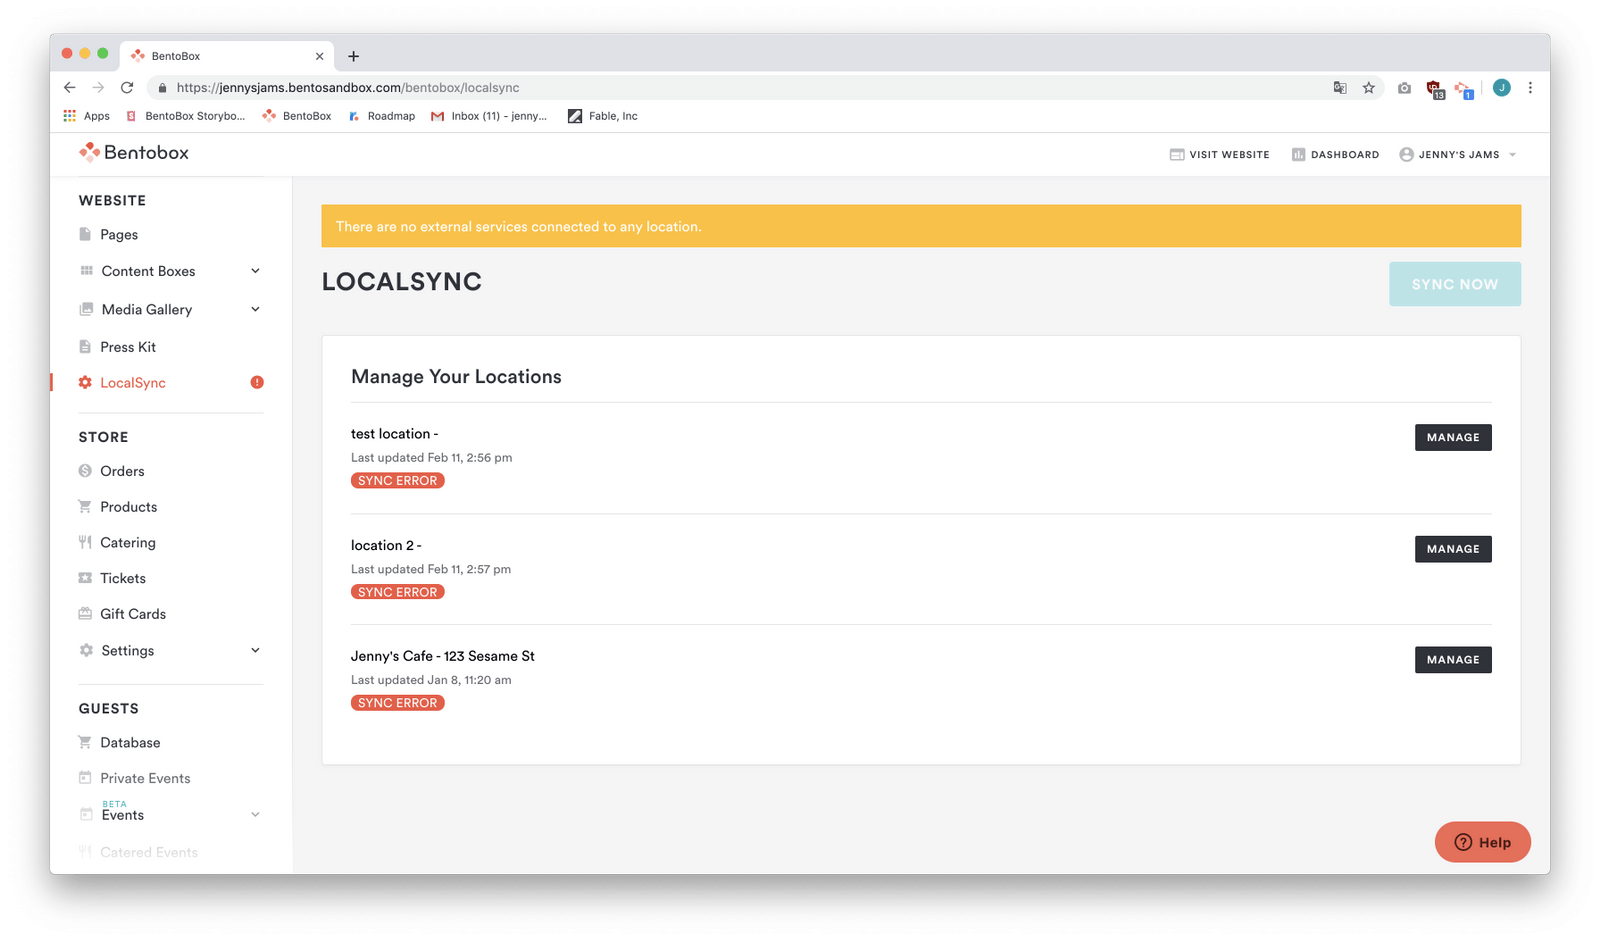Manage the test location
This screenshot has height=940, width=1600.
pyautogui.click(x=1452, y=438)
